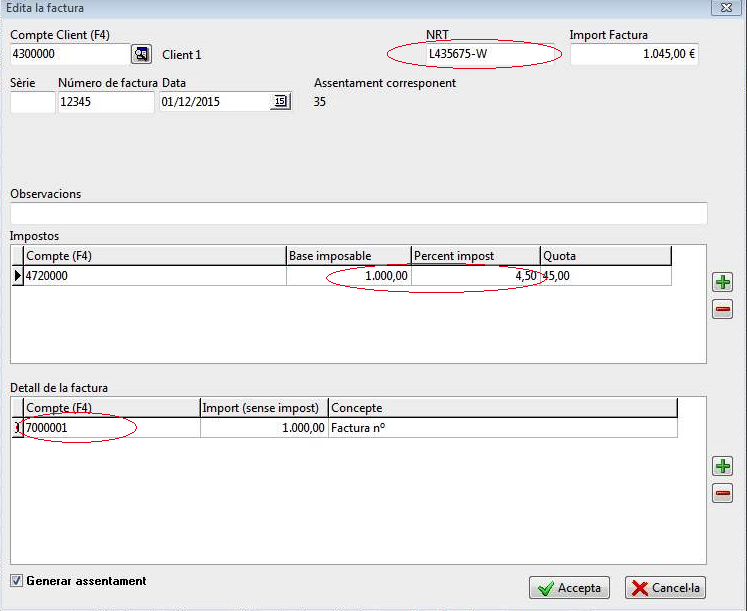The image size is (747, 611).
Task: Close the Edita la factura dialog
Action: pos(726,8)
